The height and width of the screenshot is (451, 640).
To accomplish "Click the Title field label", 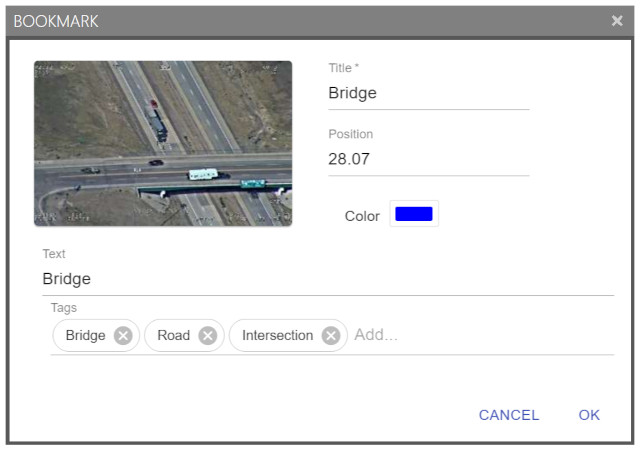I will click(x=343, y=68).
